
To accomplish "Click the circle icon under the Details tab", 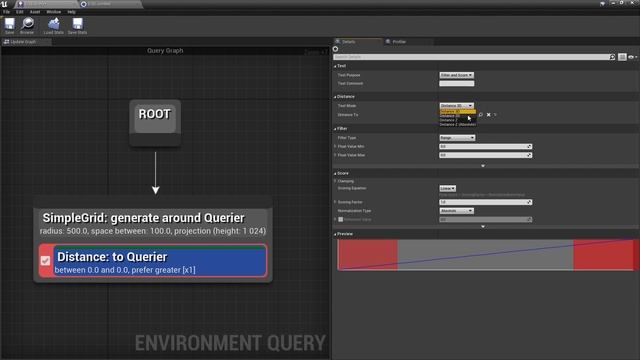I will pyautogui.click(x=336, y=49).
